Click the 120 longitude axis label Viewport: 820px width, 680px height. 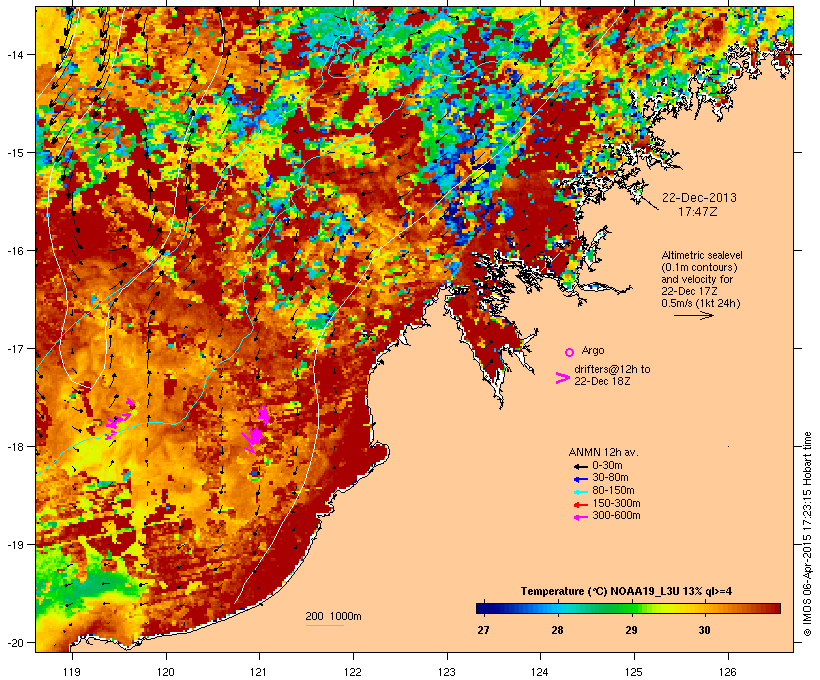click(166, 672)
